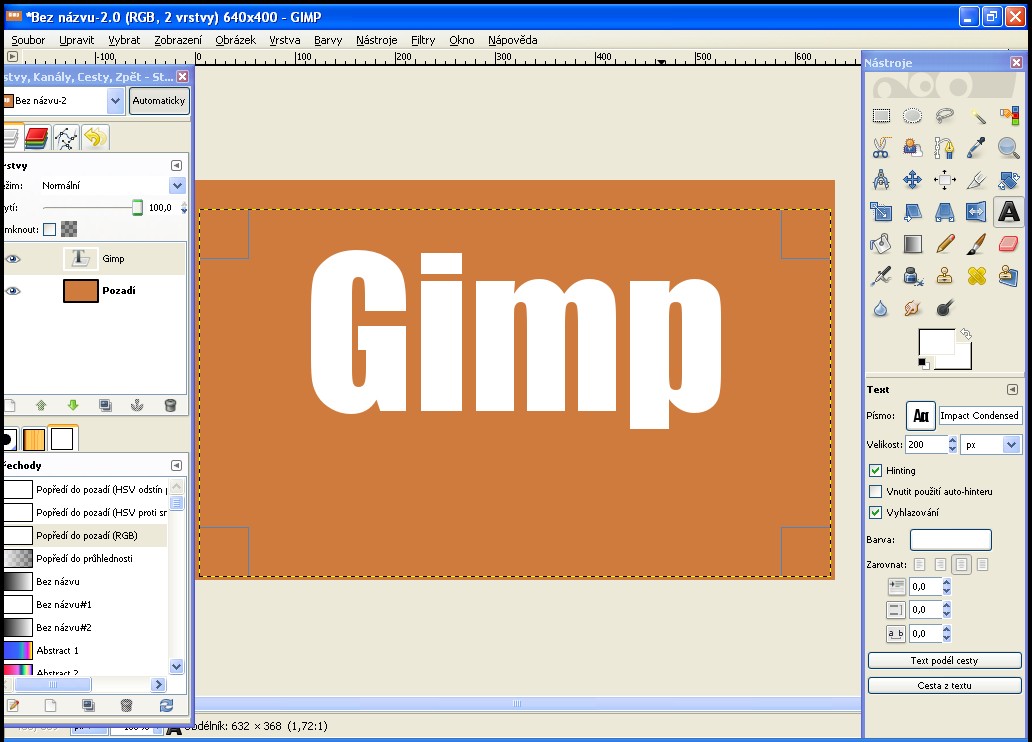Select the Color Picker eyedropper tool

(977, 147)
